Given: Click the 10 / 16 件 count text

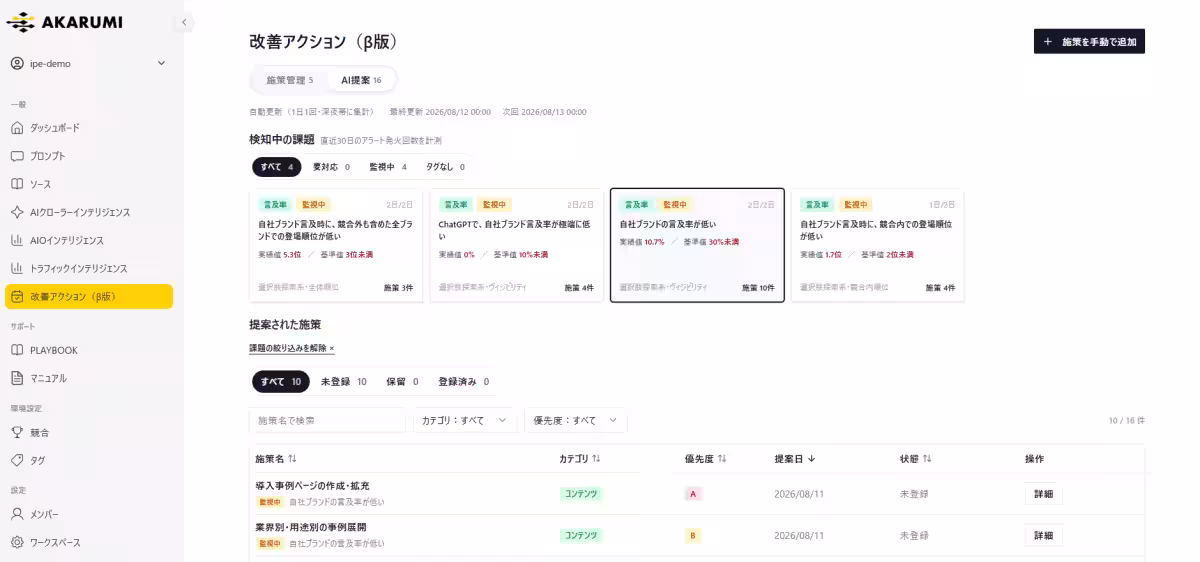Looking at the screenshot, I should point(1127,421).
